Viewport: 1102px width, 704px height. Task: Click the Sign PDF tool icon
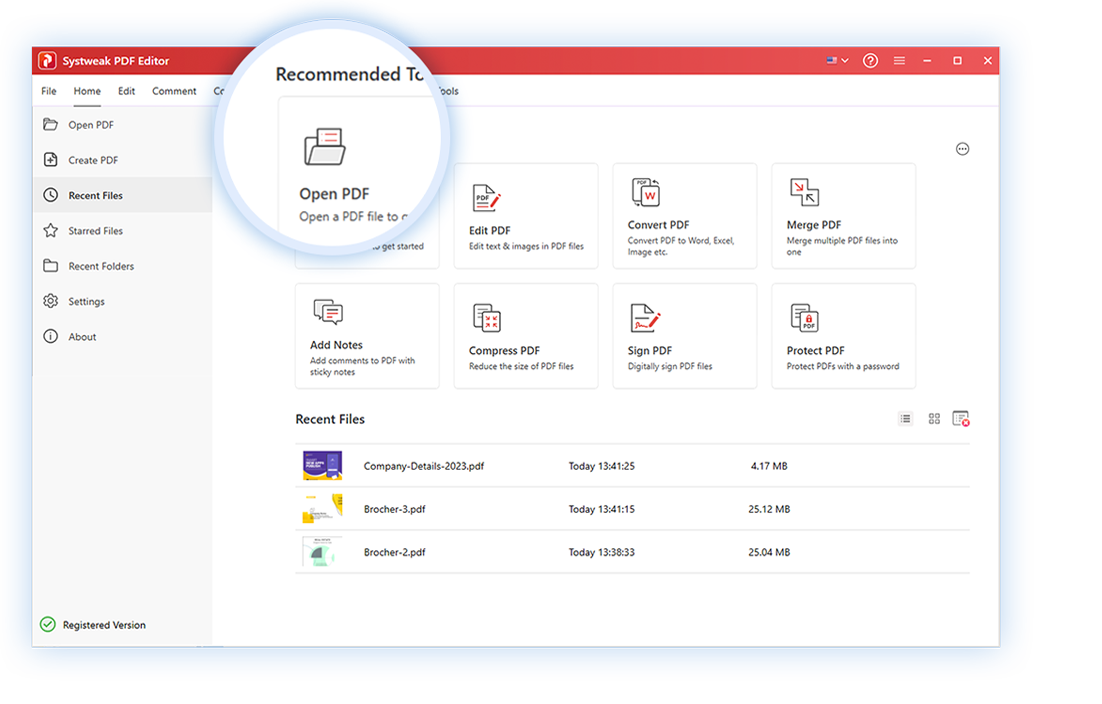tap(645, 318)
